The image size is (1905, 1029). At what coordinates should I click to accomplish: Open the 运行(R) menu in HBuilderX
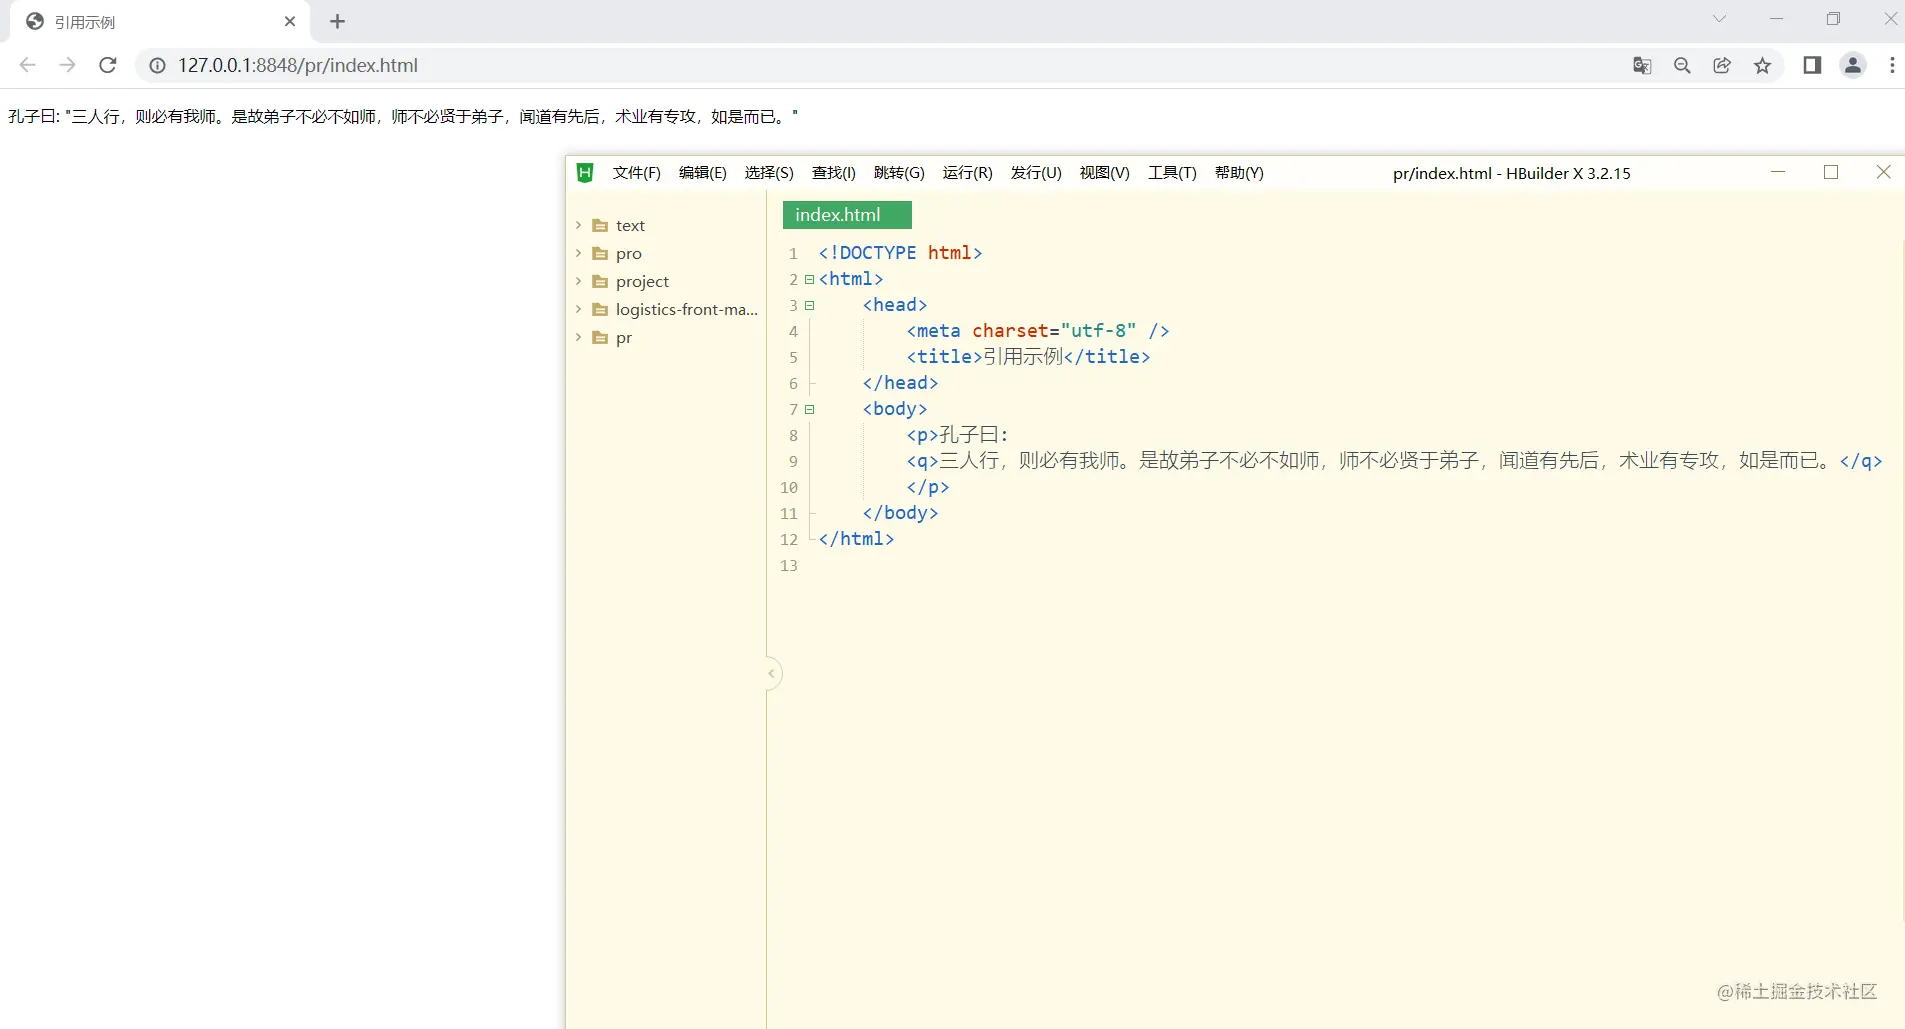pos(967,173)
